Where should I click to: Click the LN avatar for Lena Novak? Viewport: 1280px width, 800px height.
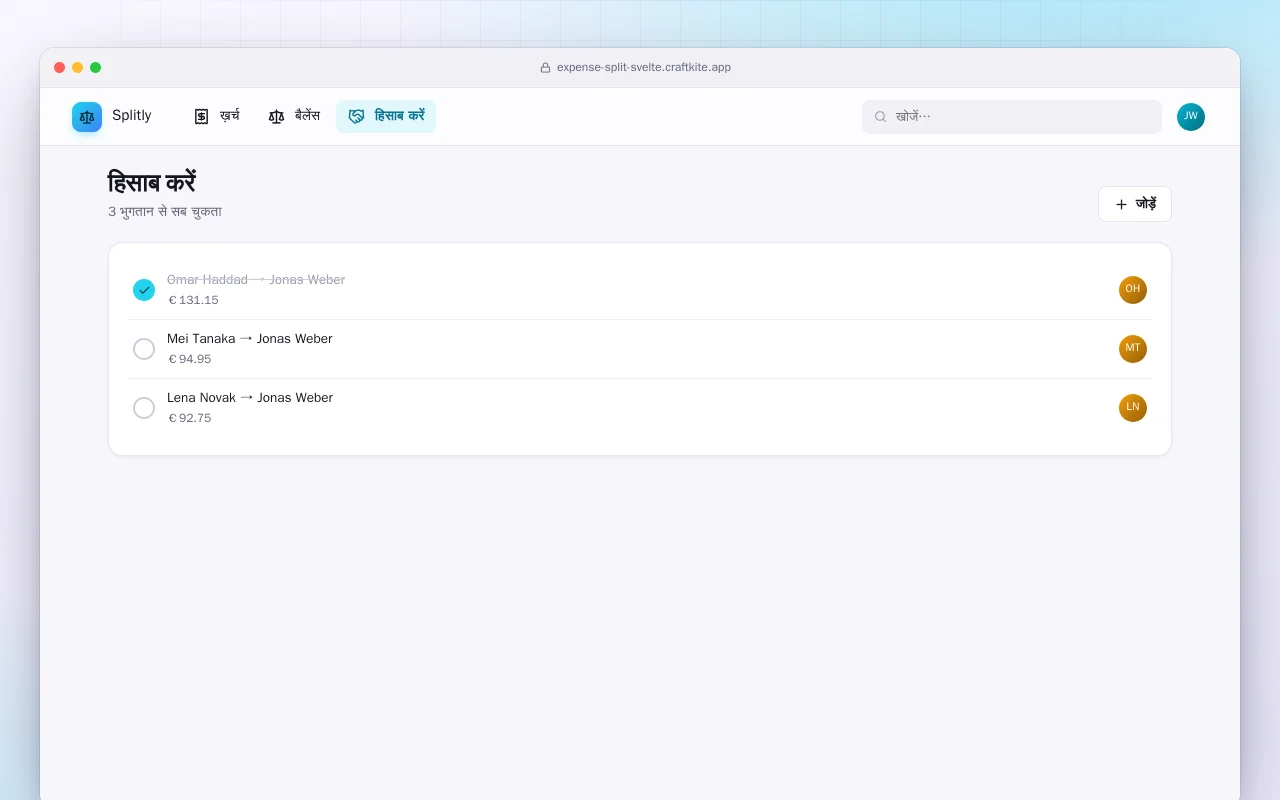click(x=1133, y=408)
